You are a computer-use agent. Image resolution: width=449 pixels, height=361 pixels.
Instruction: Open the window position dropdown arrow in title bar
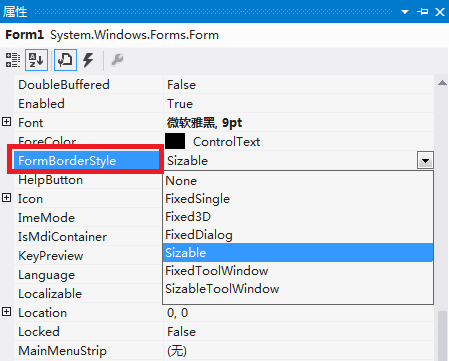pos(405,12)
